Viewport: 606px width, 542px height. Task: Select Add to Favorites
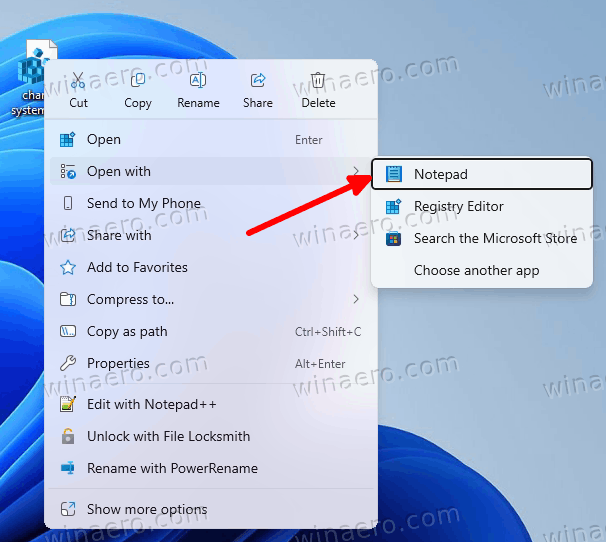point(210,267)
